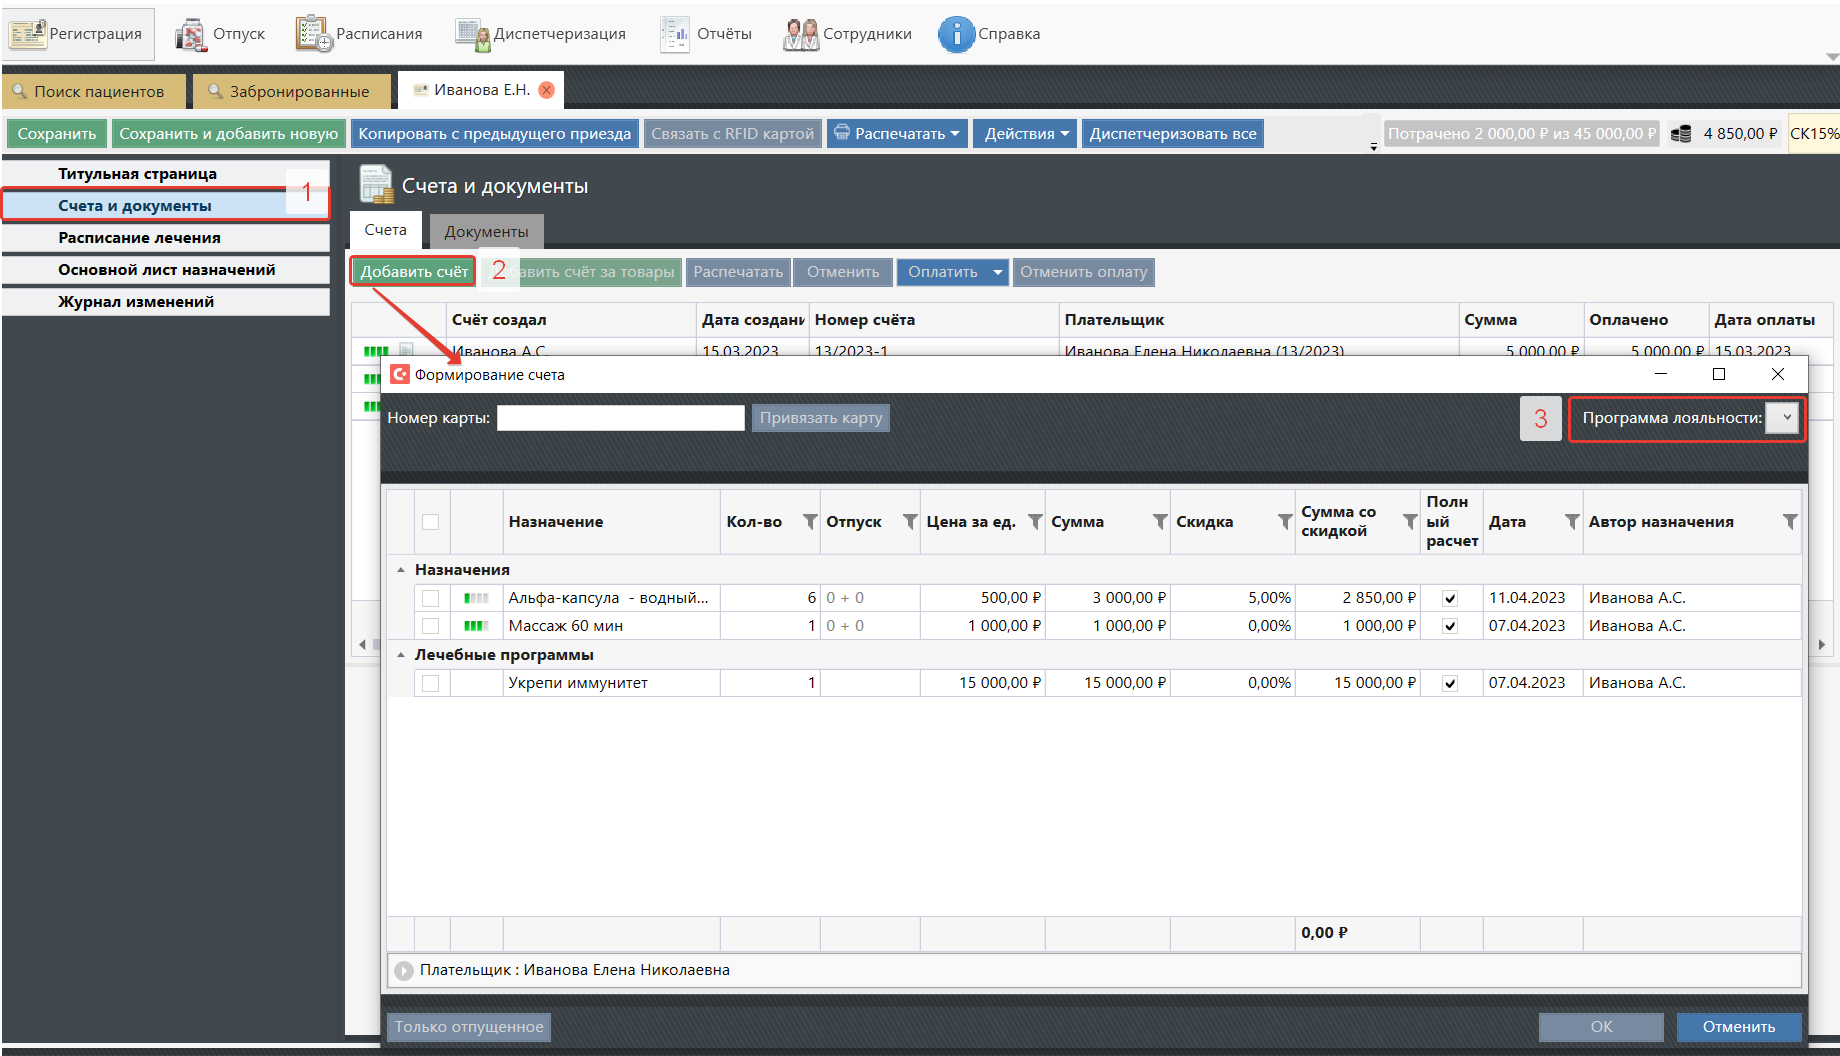This screenshot has width=1840, height=1056.
Task: Expand the Плательщик section
Action: point(404,970)
